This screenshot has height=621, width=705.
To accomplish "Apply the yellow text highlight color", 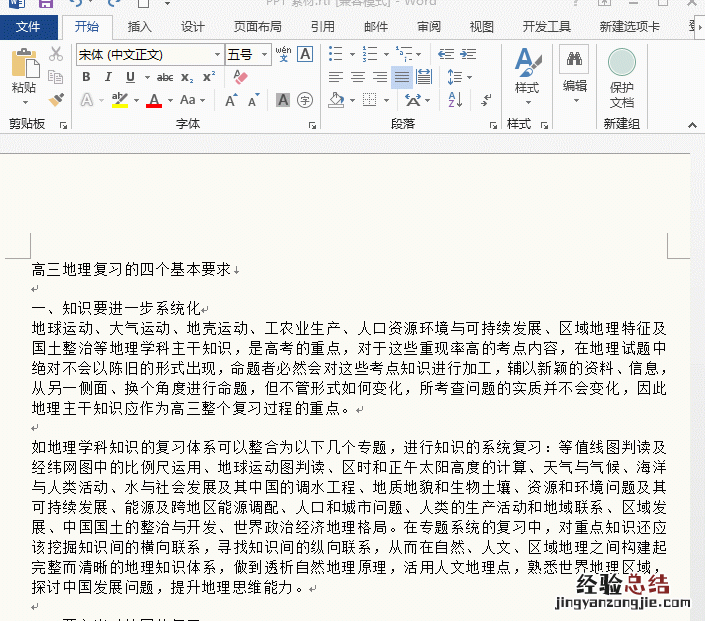I will [119, 100].
